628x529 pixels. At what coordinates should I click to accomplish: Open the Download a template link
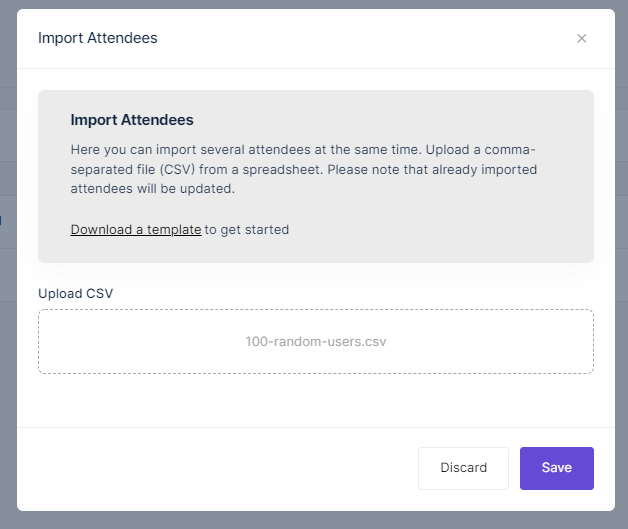tap(136, 229)
